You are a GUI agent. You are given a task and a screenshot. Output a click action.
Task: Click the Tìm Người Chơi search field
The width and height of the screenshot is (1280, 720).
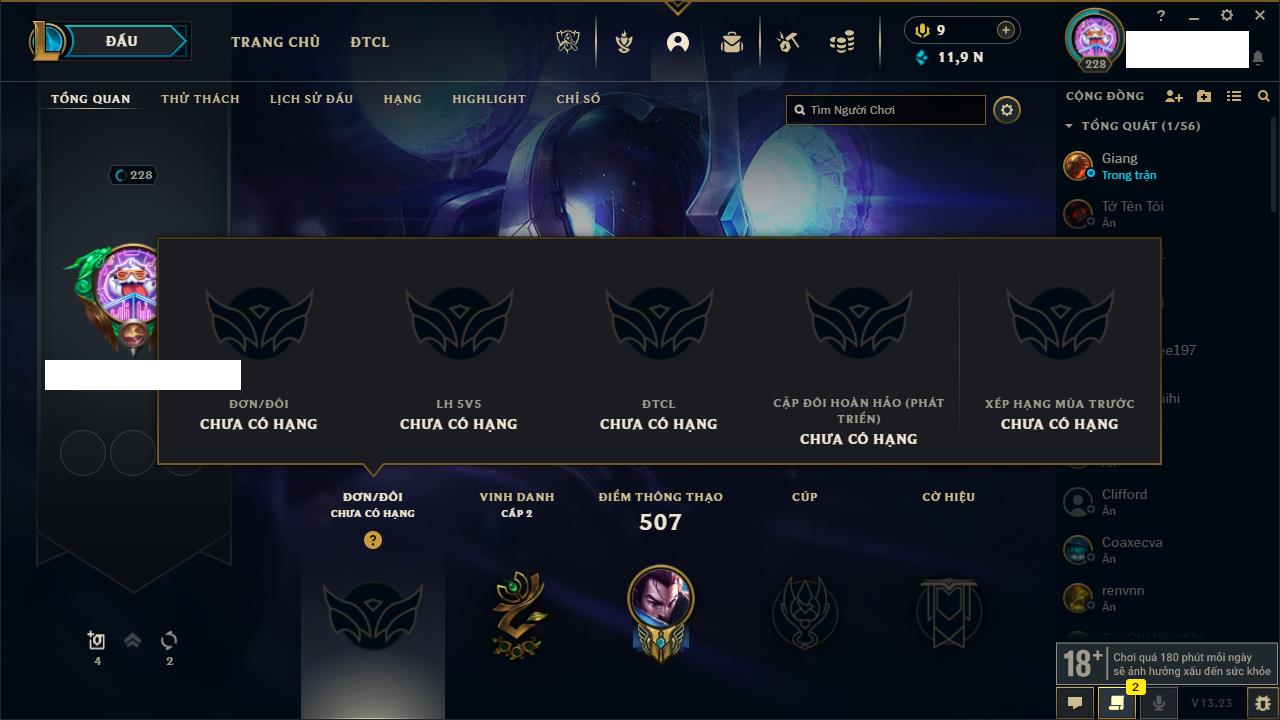(x=886, y=110)
